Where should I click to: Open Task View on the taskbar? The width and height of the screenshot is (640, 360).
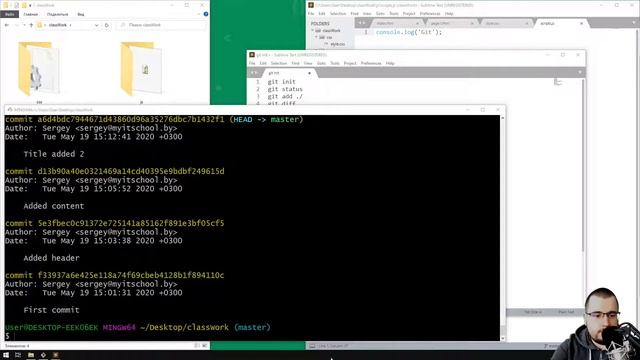point(18,355)
